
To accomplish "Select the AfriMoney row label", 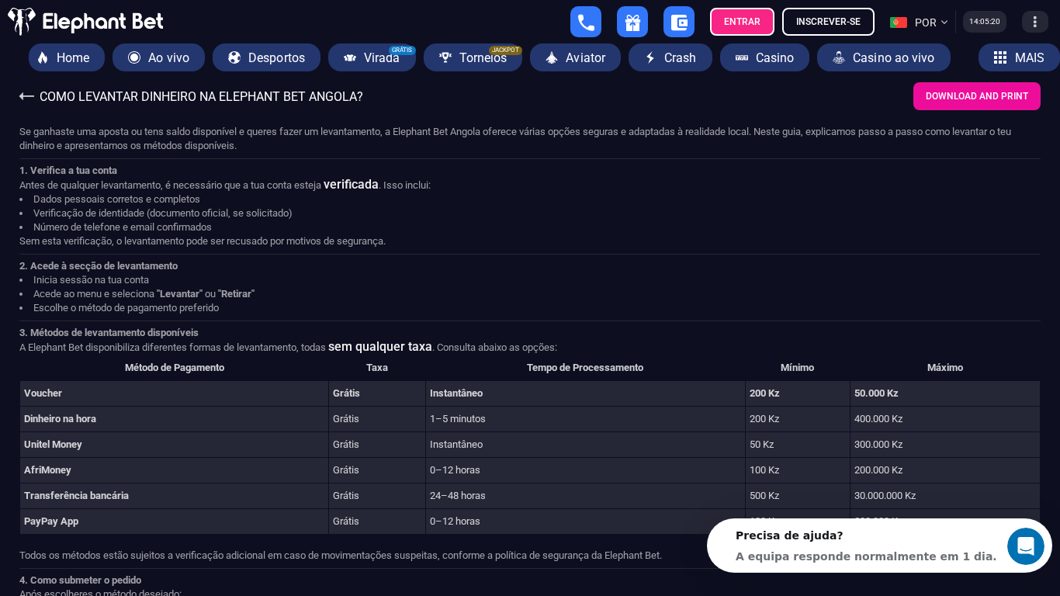I will 47,470.
